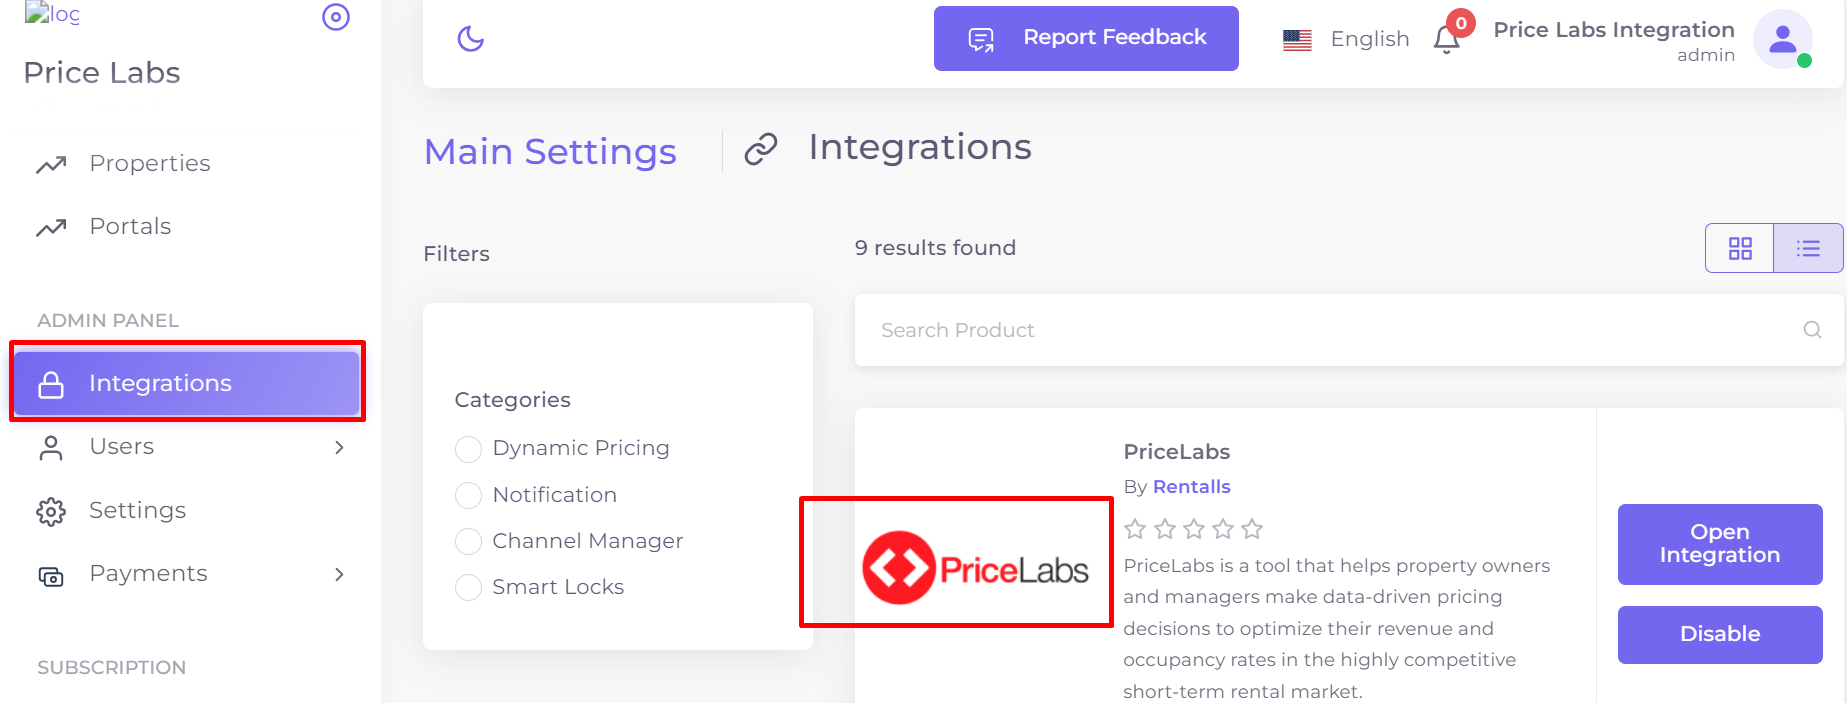Select Smart Locks category filter

pyautogui.click(x=468, y=587)
